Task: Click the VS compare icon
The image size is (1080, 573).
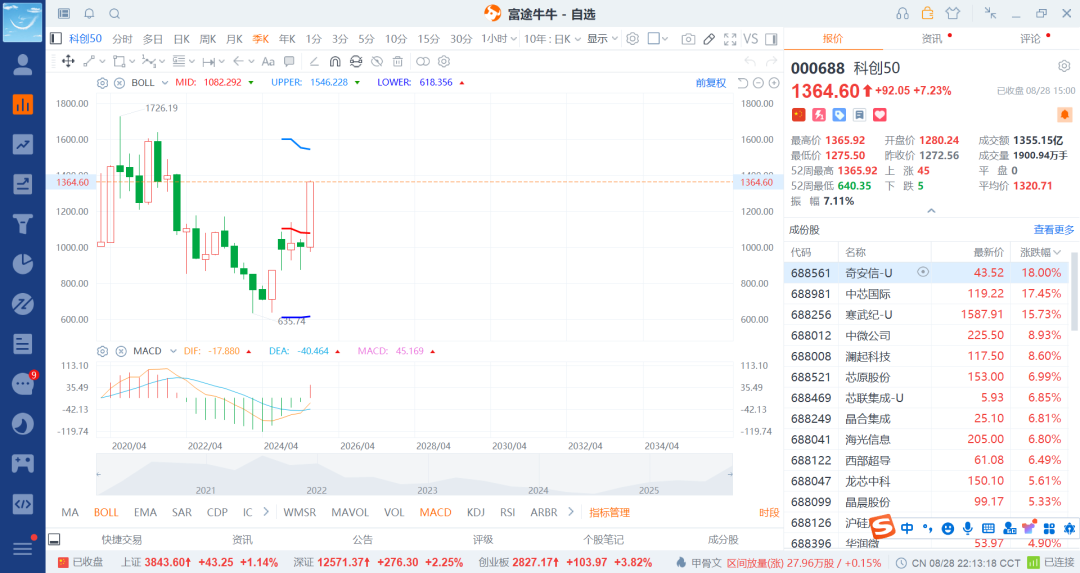Action: coord(751,39)
